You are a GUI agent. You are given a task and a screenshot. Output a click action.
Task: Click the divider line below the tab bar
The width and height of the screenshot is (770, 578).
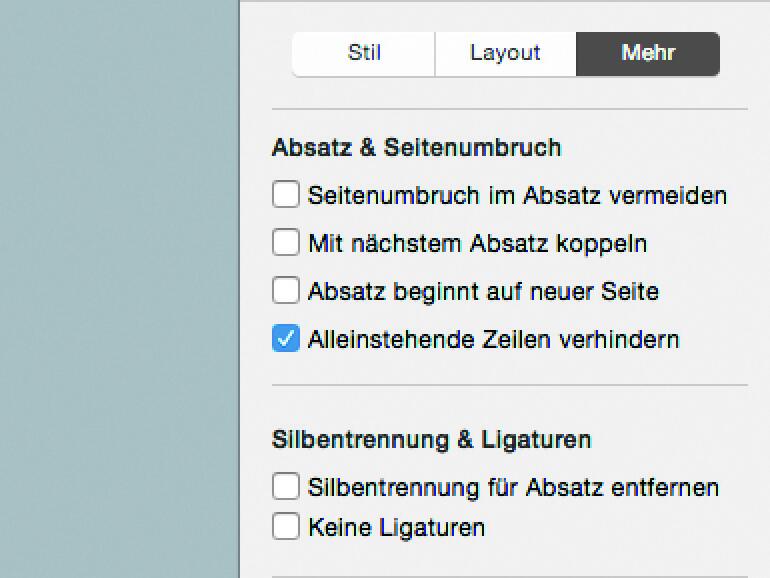[509, 109]
